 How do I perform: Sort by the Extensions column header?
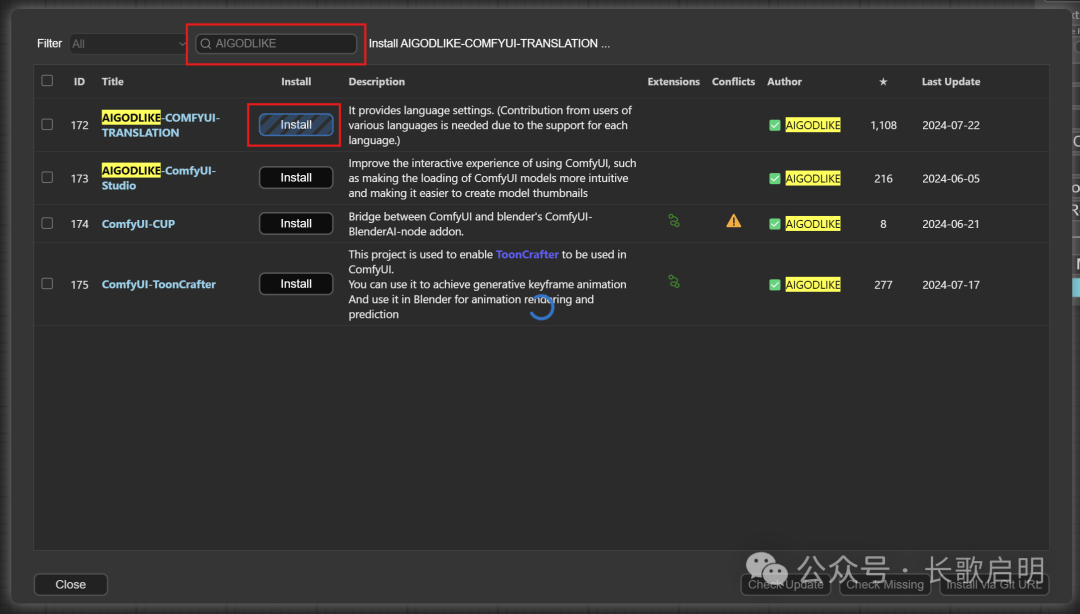coord(674,81)
